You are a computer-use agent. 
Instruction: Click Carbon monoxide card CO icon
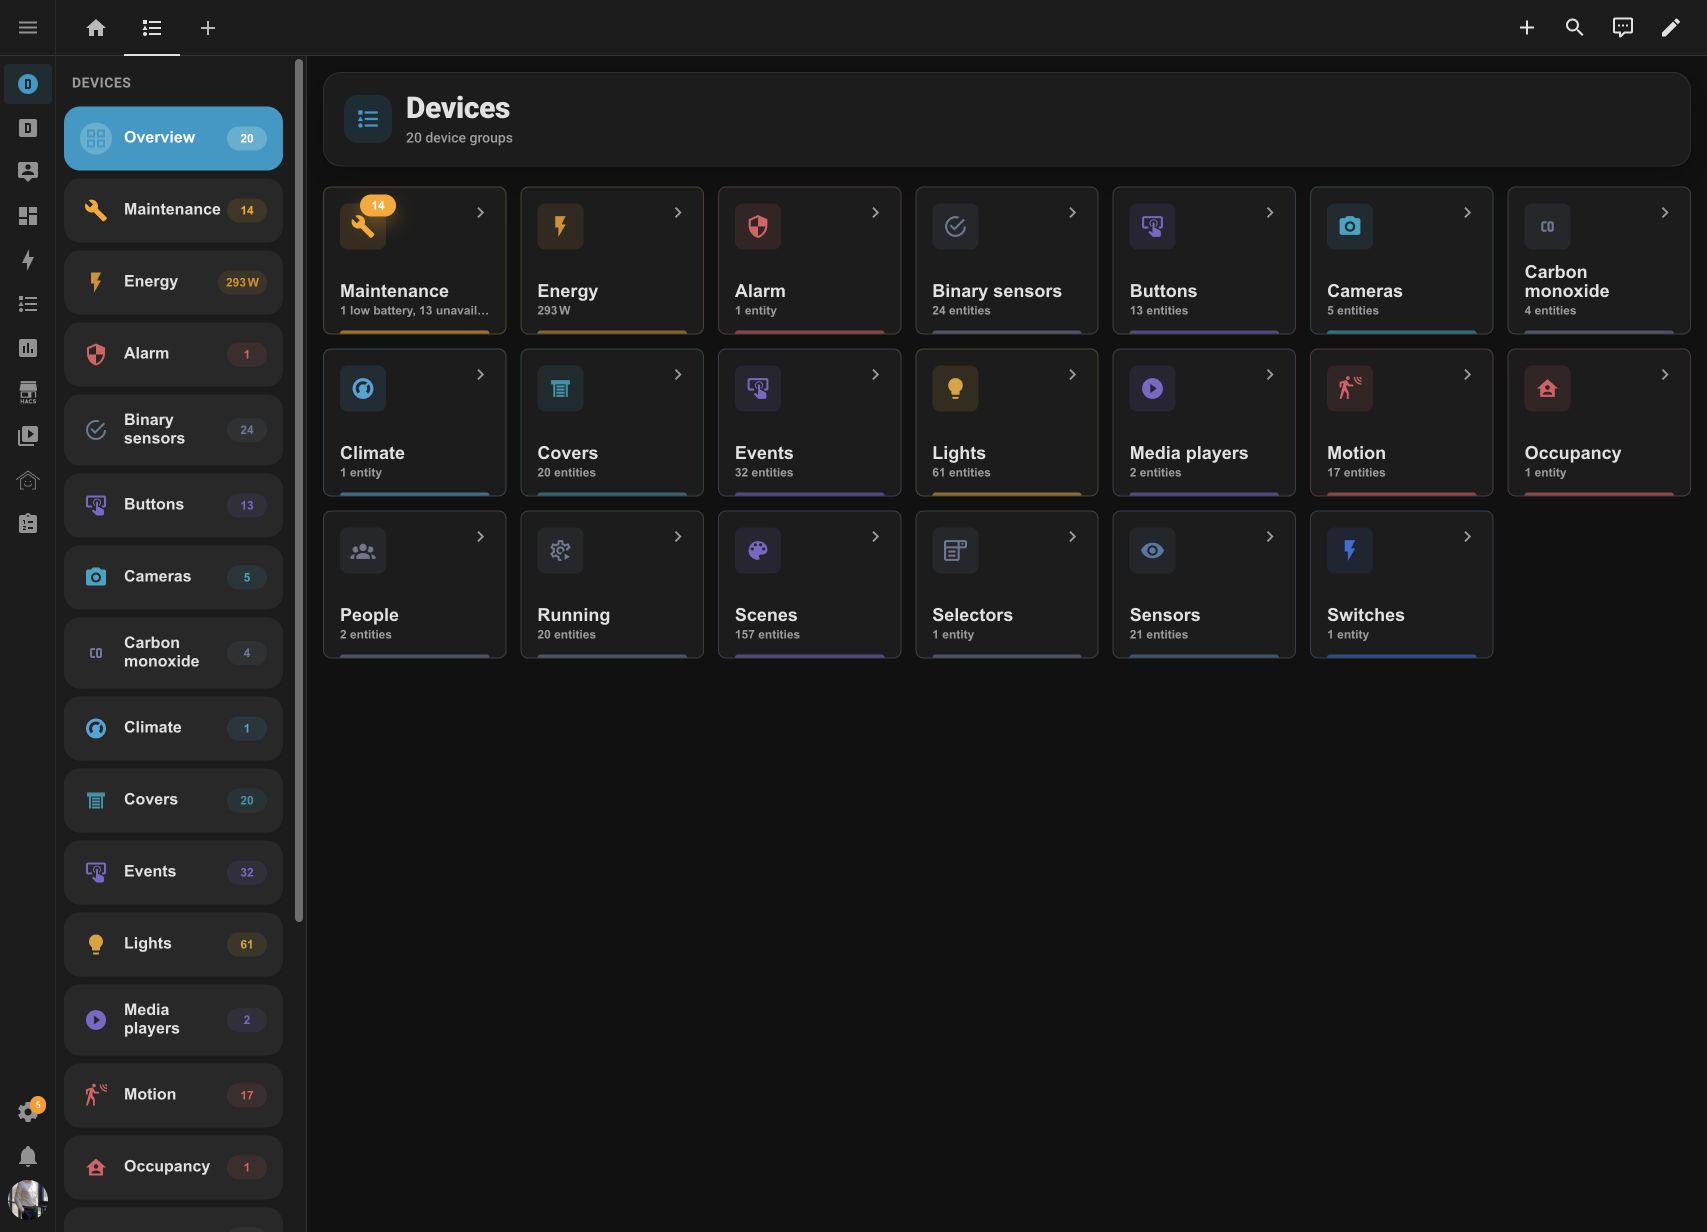tap(1547, 226)
